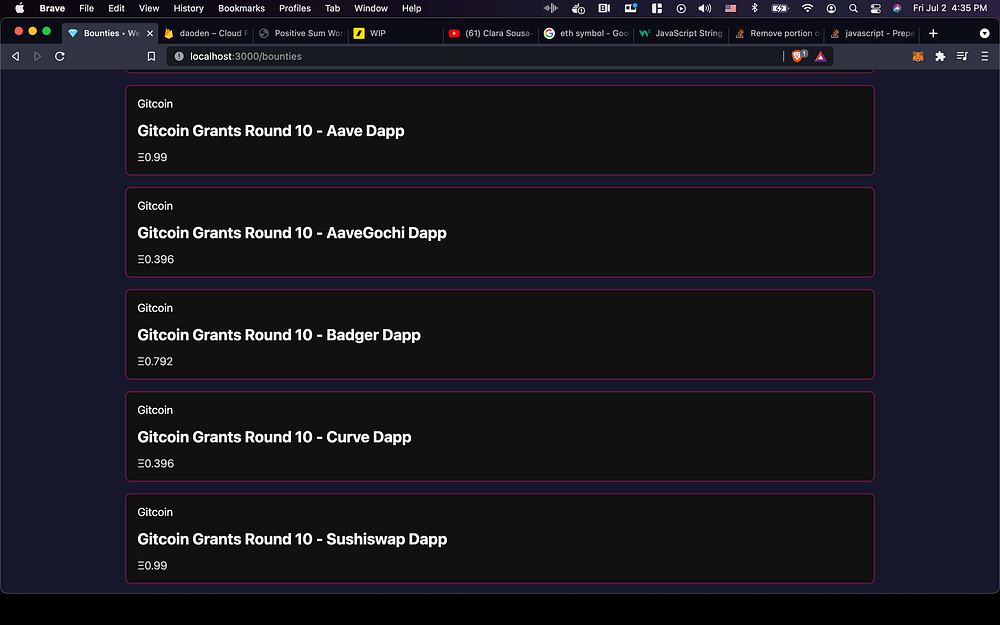Open the Tab menu
1000x625 pixels.
pos(332,8)
